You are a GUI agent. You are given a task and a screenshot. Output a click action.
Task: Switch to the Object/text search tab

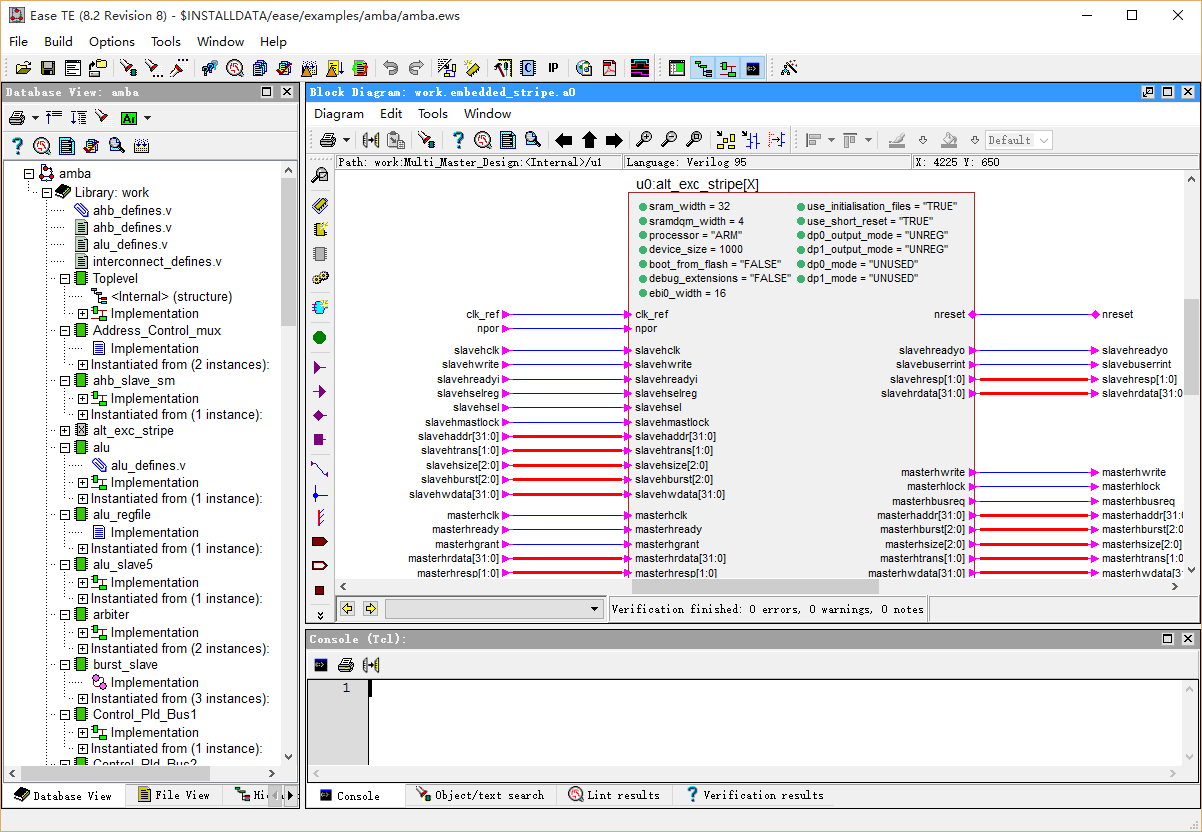481,795
